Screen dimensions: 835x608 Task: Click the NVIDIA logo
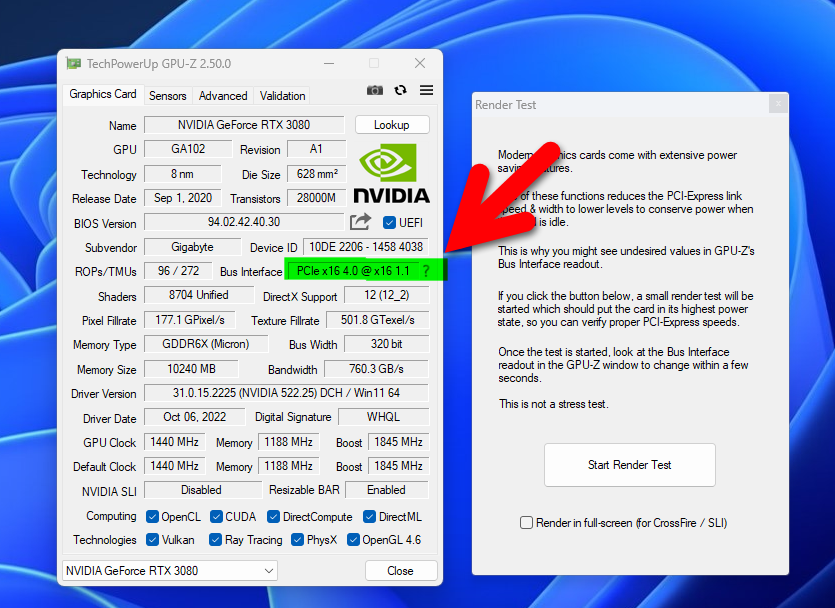tap(391, 174)
